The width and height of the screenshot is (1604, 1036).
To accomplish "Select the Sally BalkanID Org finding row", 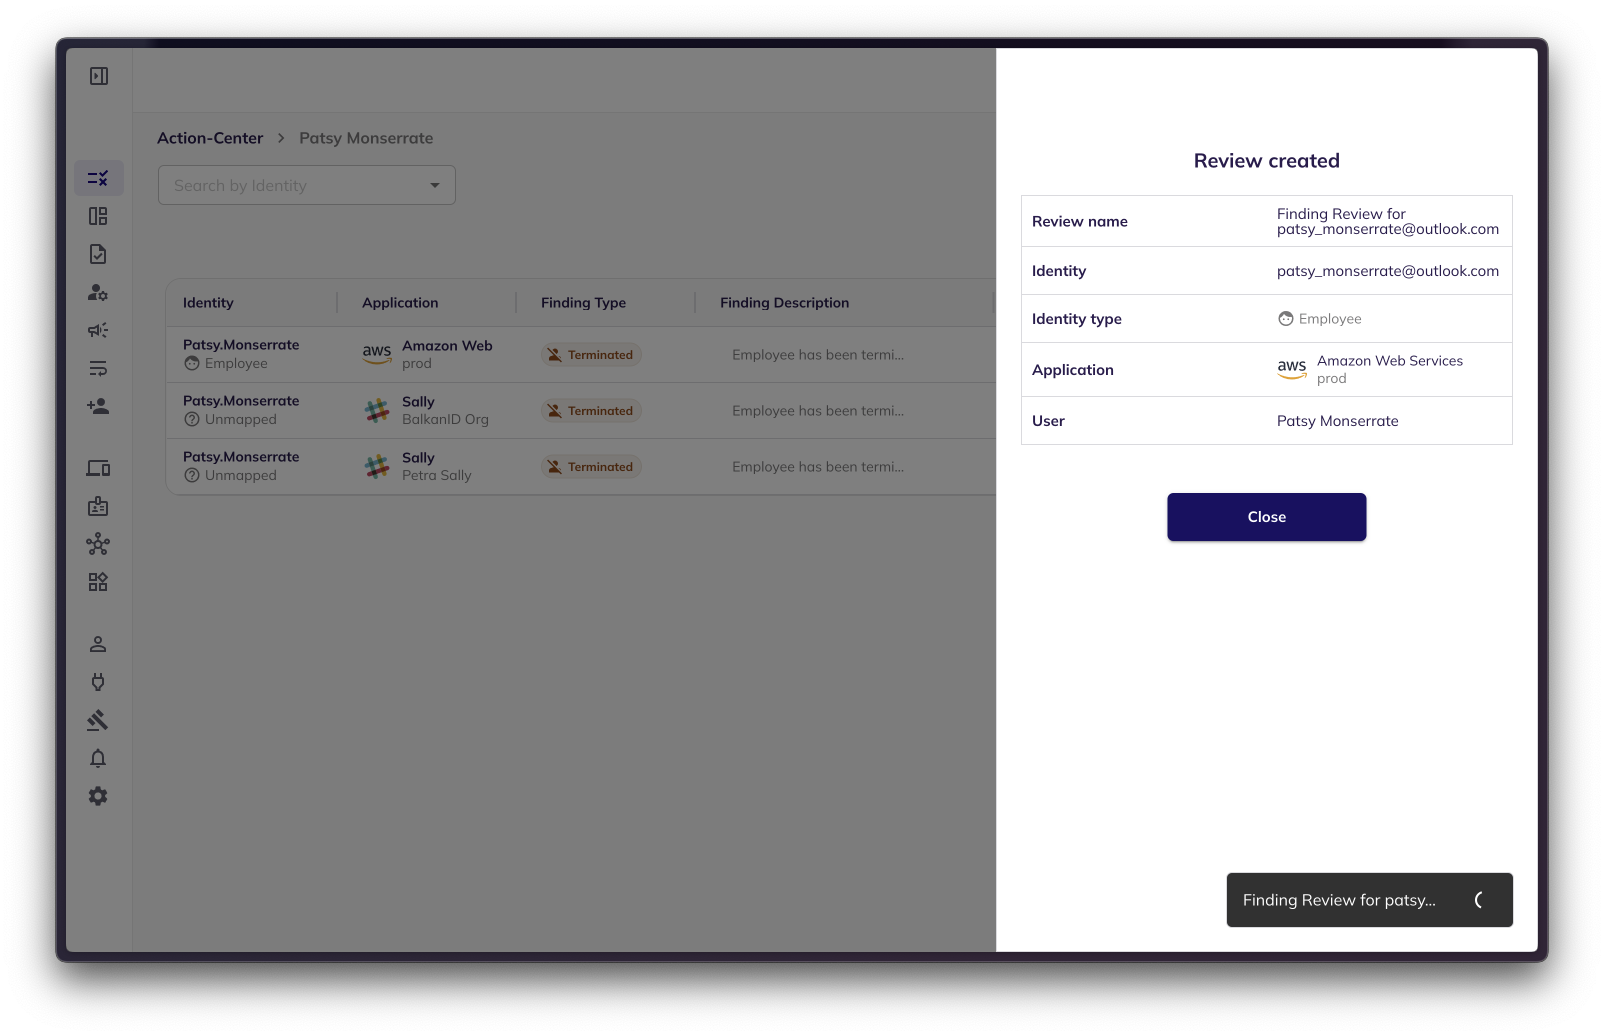I will [580, 411].
